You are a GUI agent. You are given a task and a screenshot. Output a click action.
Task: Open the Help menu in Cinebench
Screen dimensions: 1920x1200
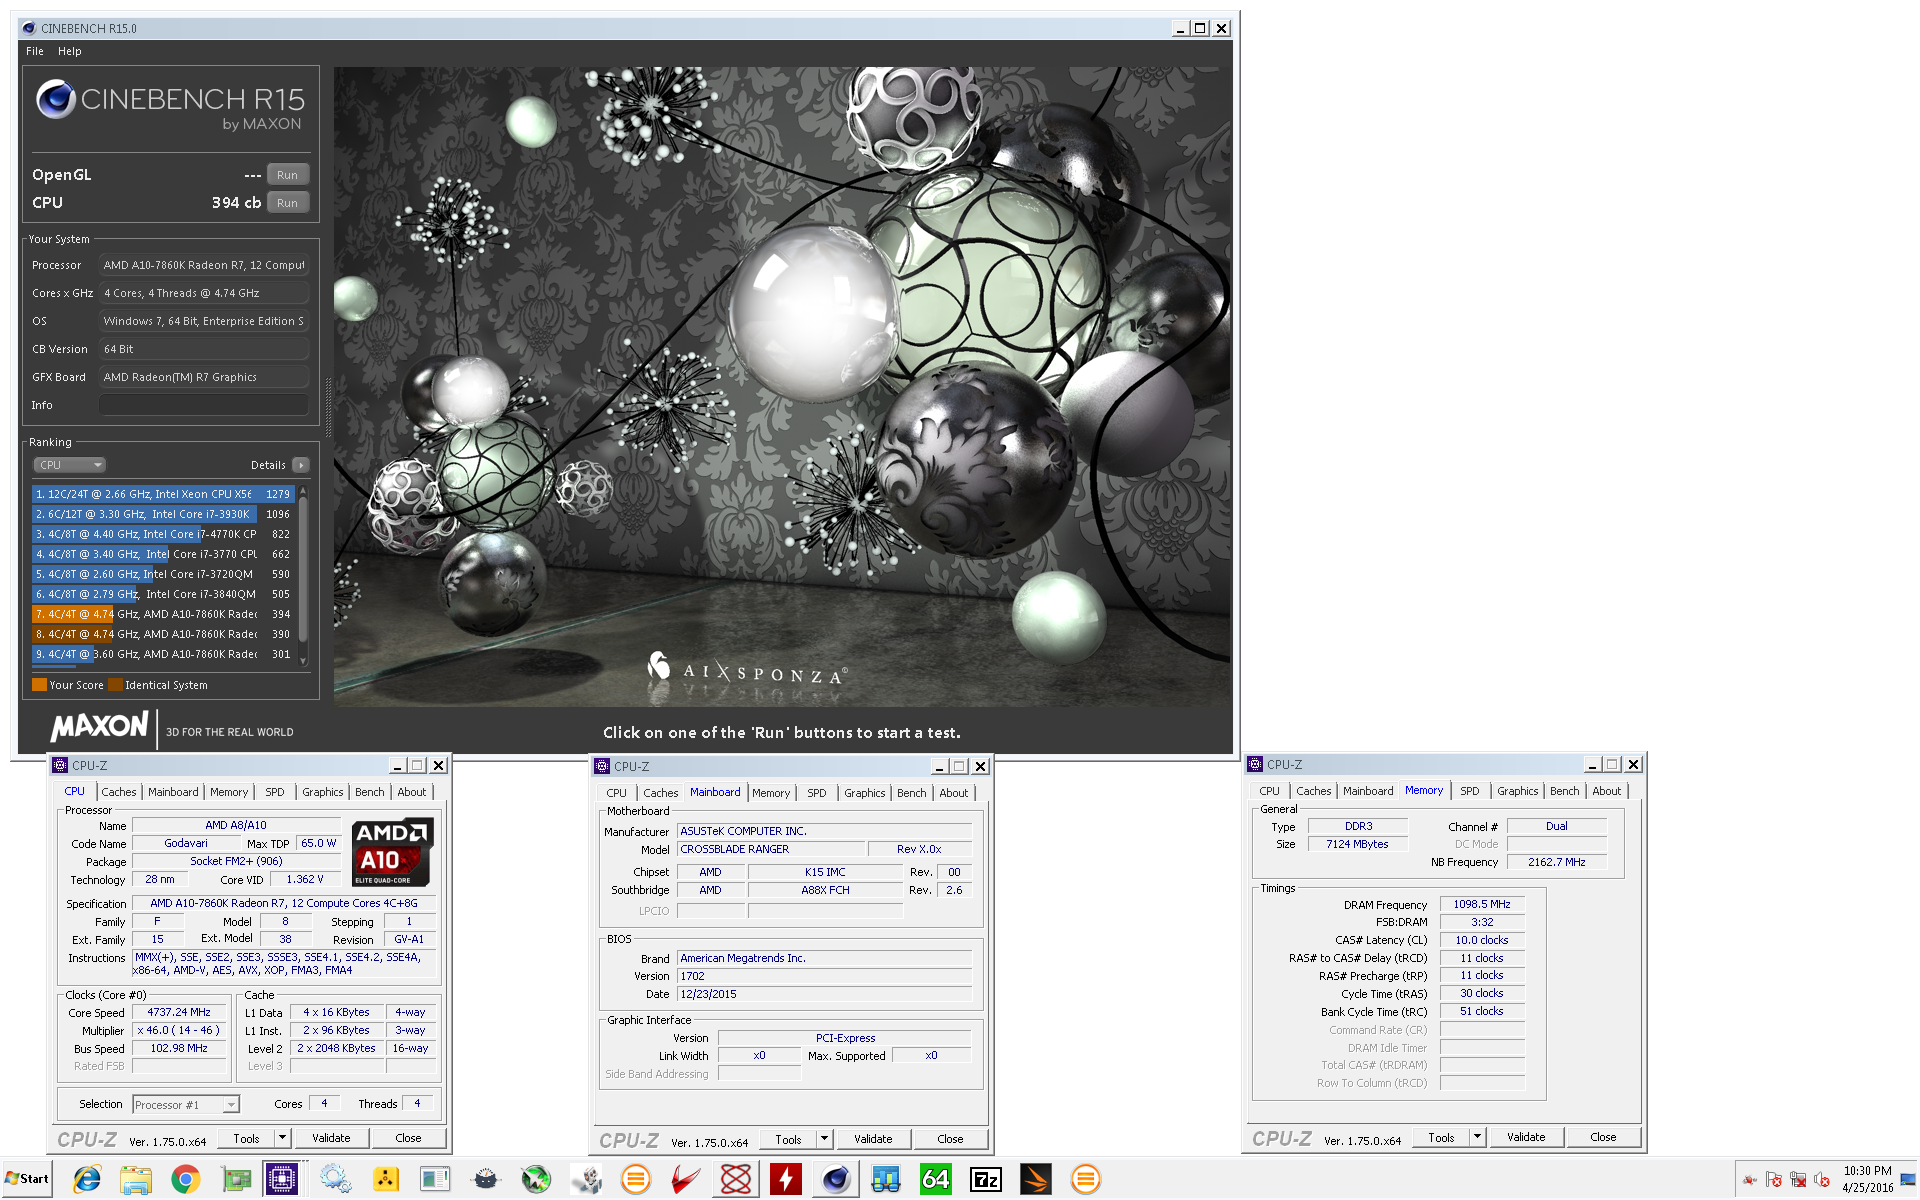pos(70,51)
